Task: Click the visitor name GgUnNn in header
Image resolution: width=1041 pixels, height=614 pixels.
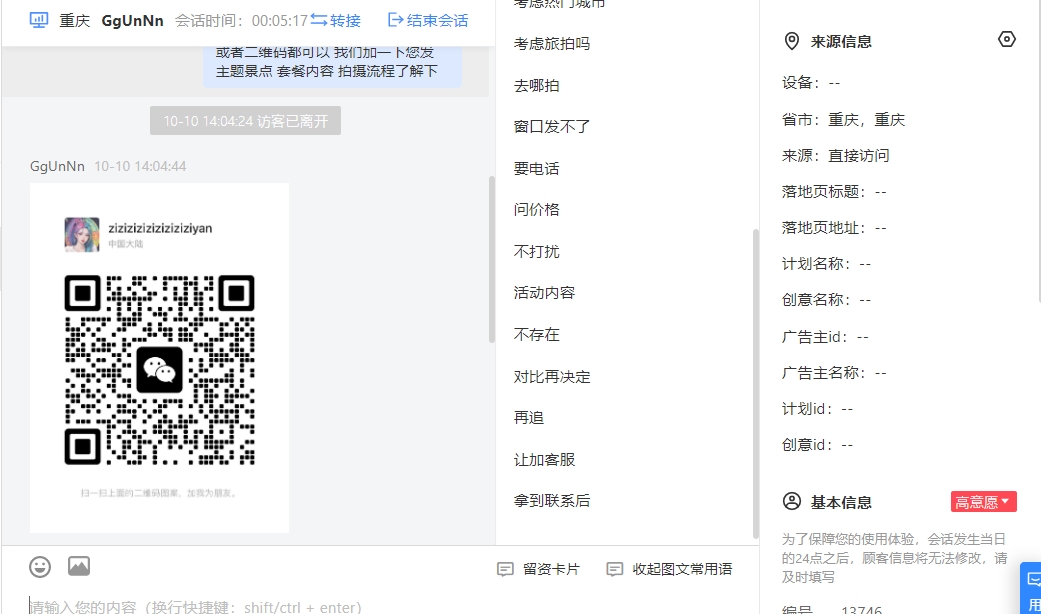Action: (132, 21)
